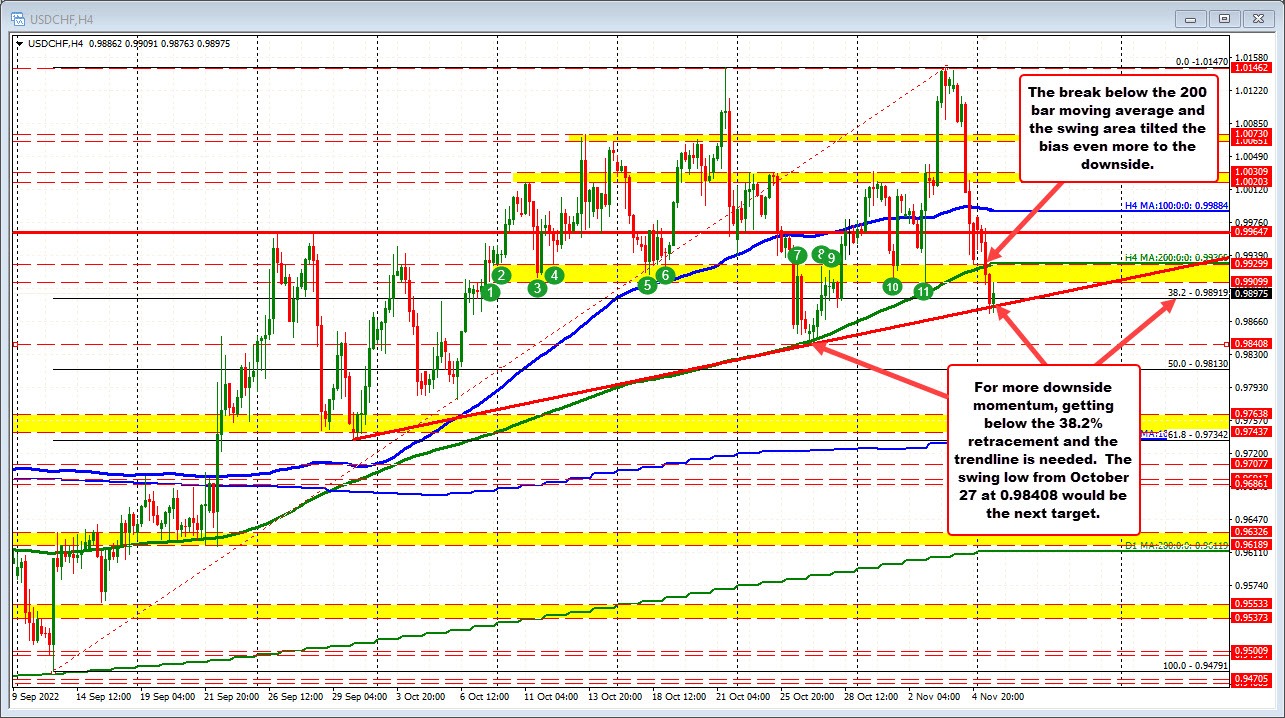Minimize the USDCHF,H4 chart window
1285x718 pixels.
coord(1189,18)
